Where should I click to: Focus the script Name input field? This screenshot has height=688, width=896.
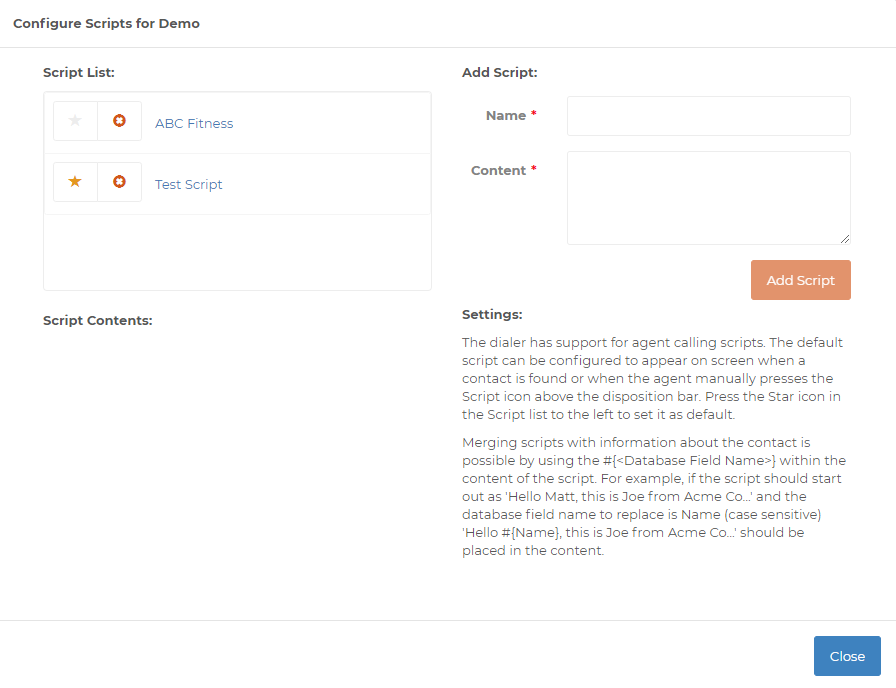point(709,116)
